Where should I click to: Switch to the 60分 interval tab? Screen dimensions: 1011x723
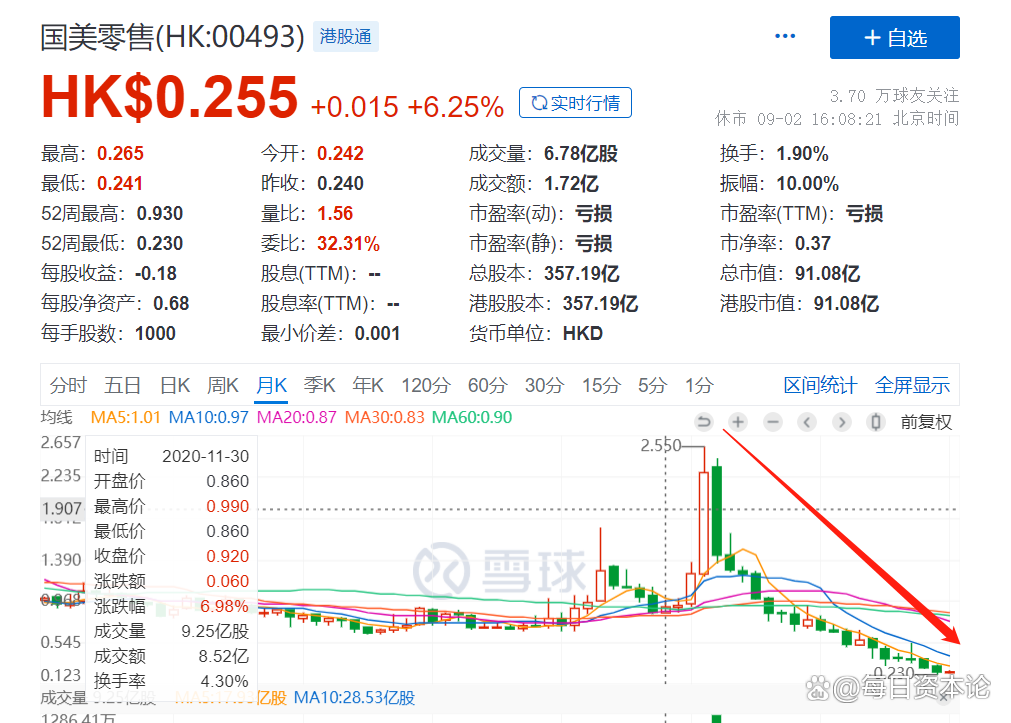pos(487,384)
